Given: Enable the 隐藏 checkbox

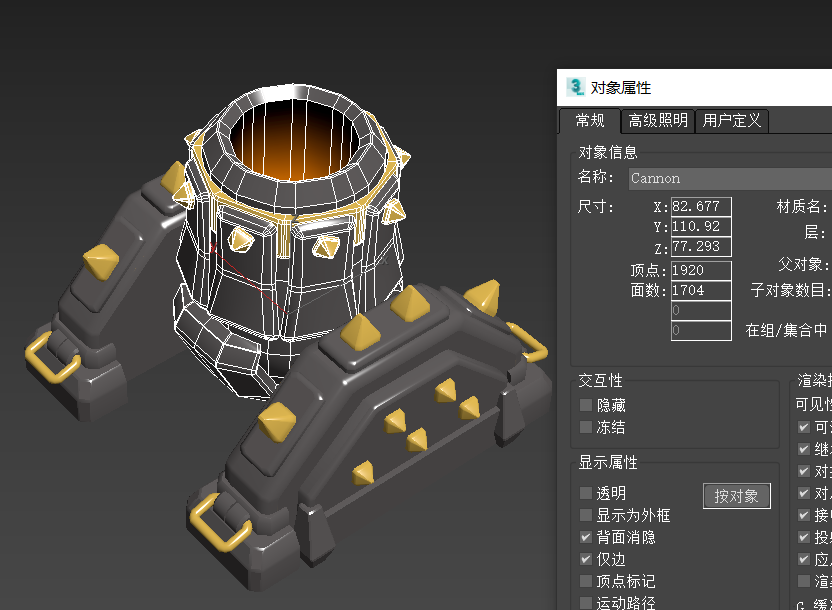Looking at the screenshot, I should click(586, 405).
